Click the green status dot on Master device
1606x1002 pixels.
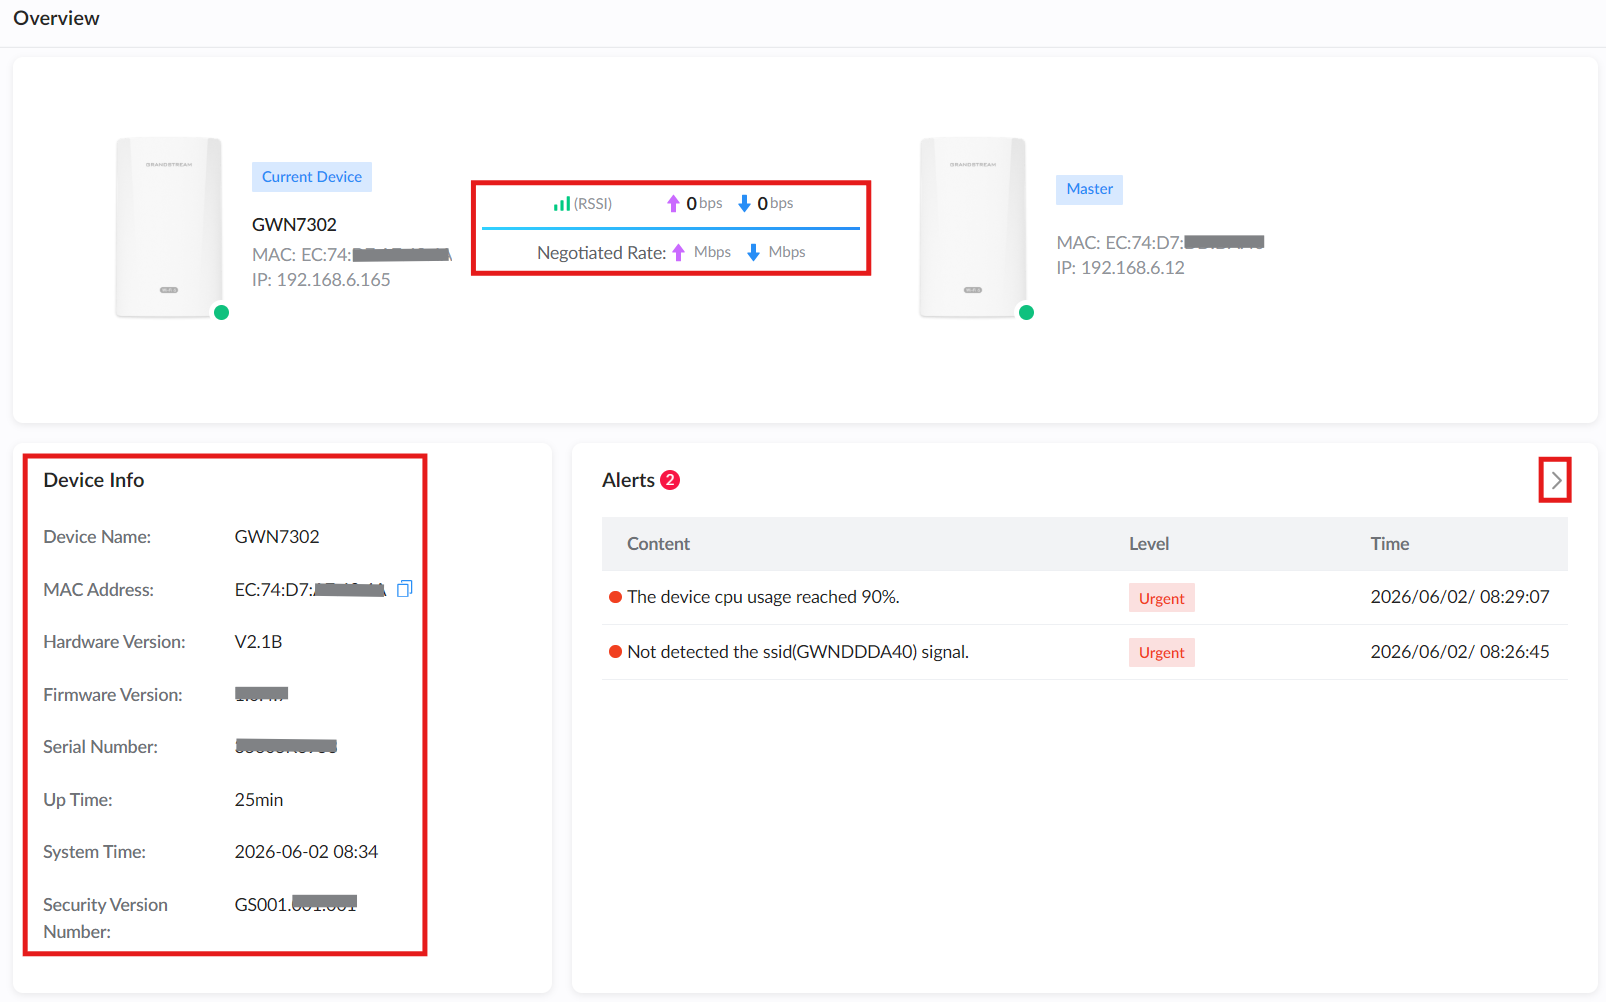click(x=1026, y=312)
